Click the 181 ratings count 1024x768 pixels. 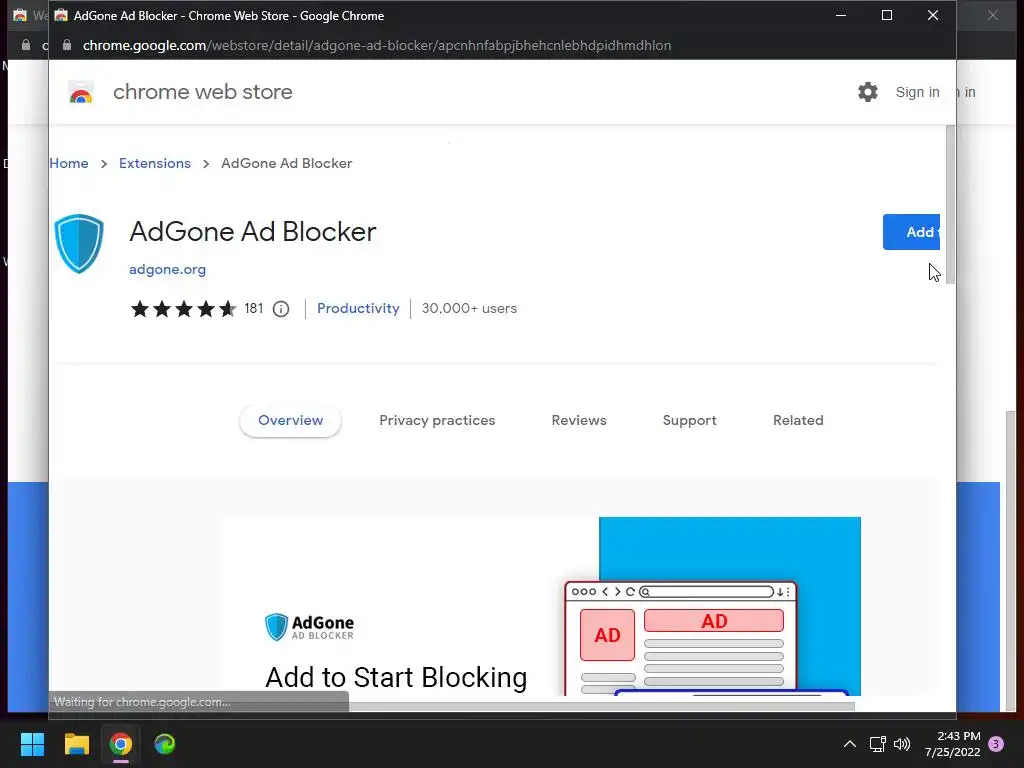point(253,308)
